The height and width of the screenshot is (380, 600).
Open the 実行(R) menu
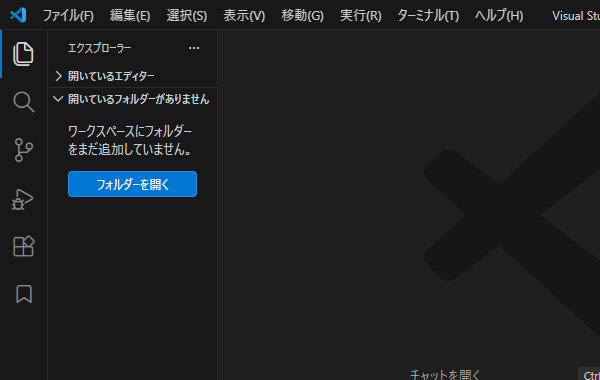coord(361,16)
